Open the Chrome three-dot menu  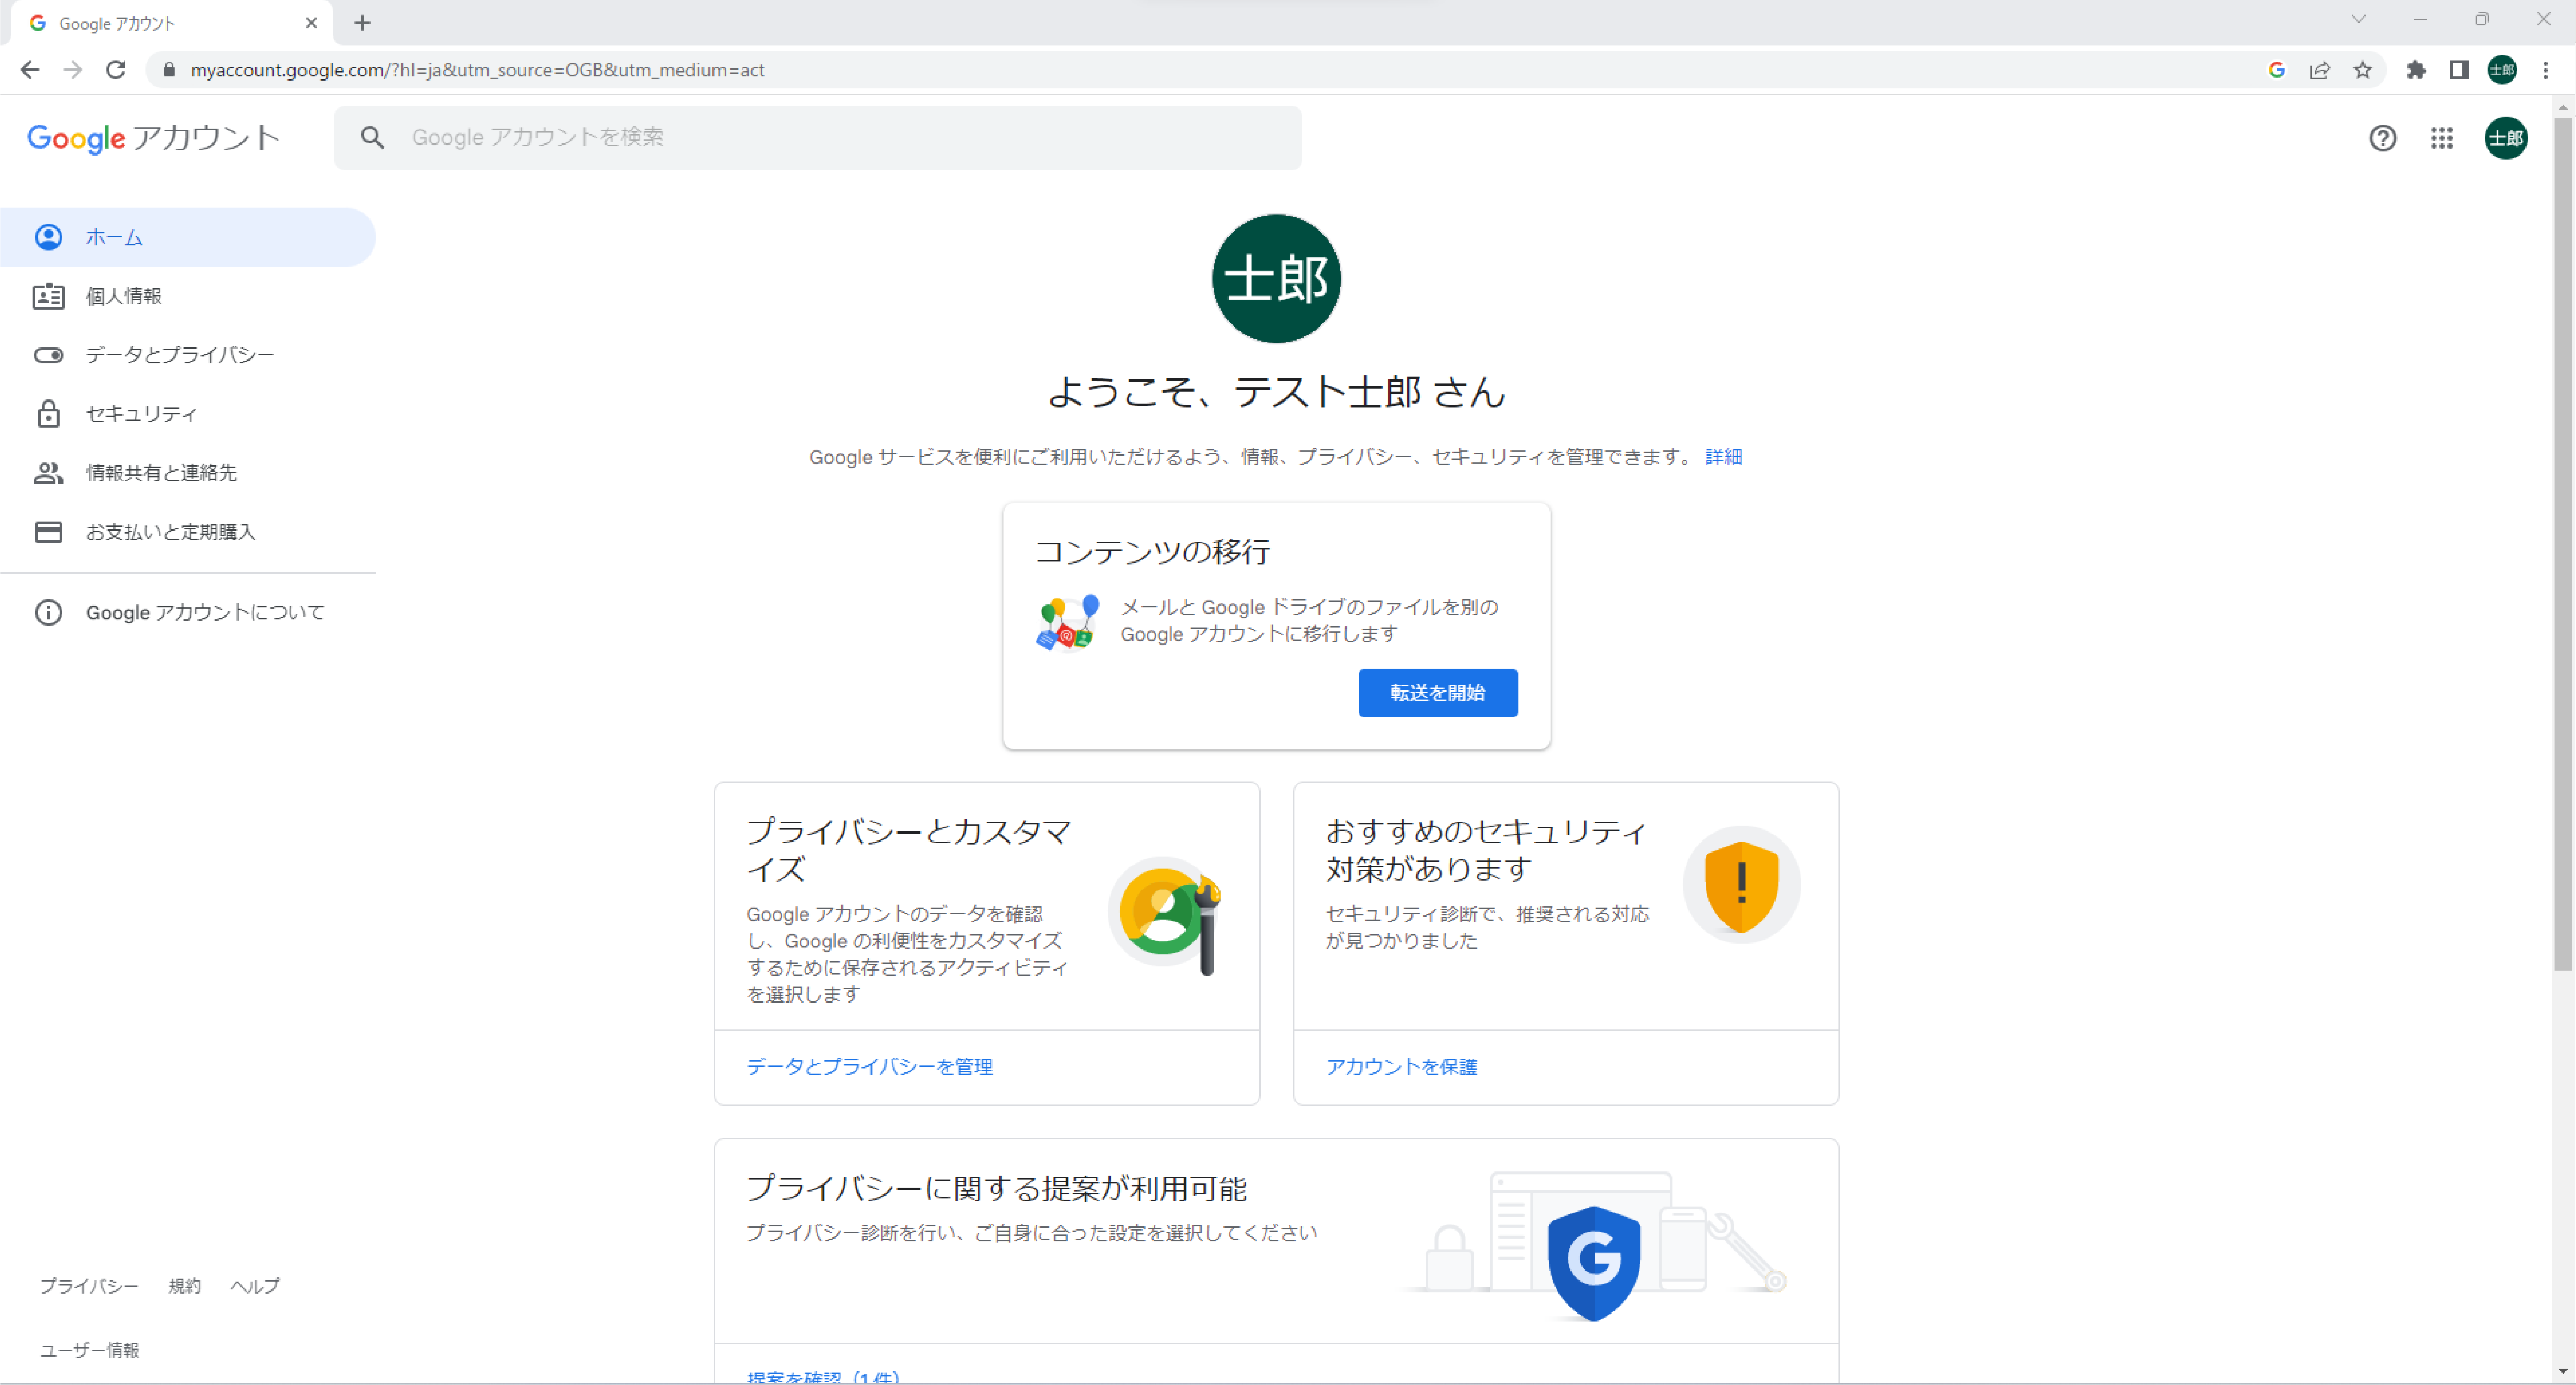[x=2546, y=70]
